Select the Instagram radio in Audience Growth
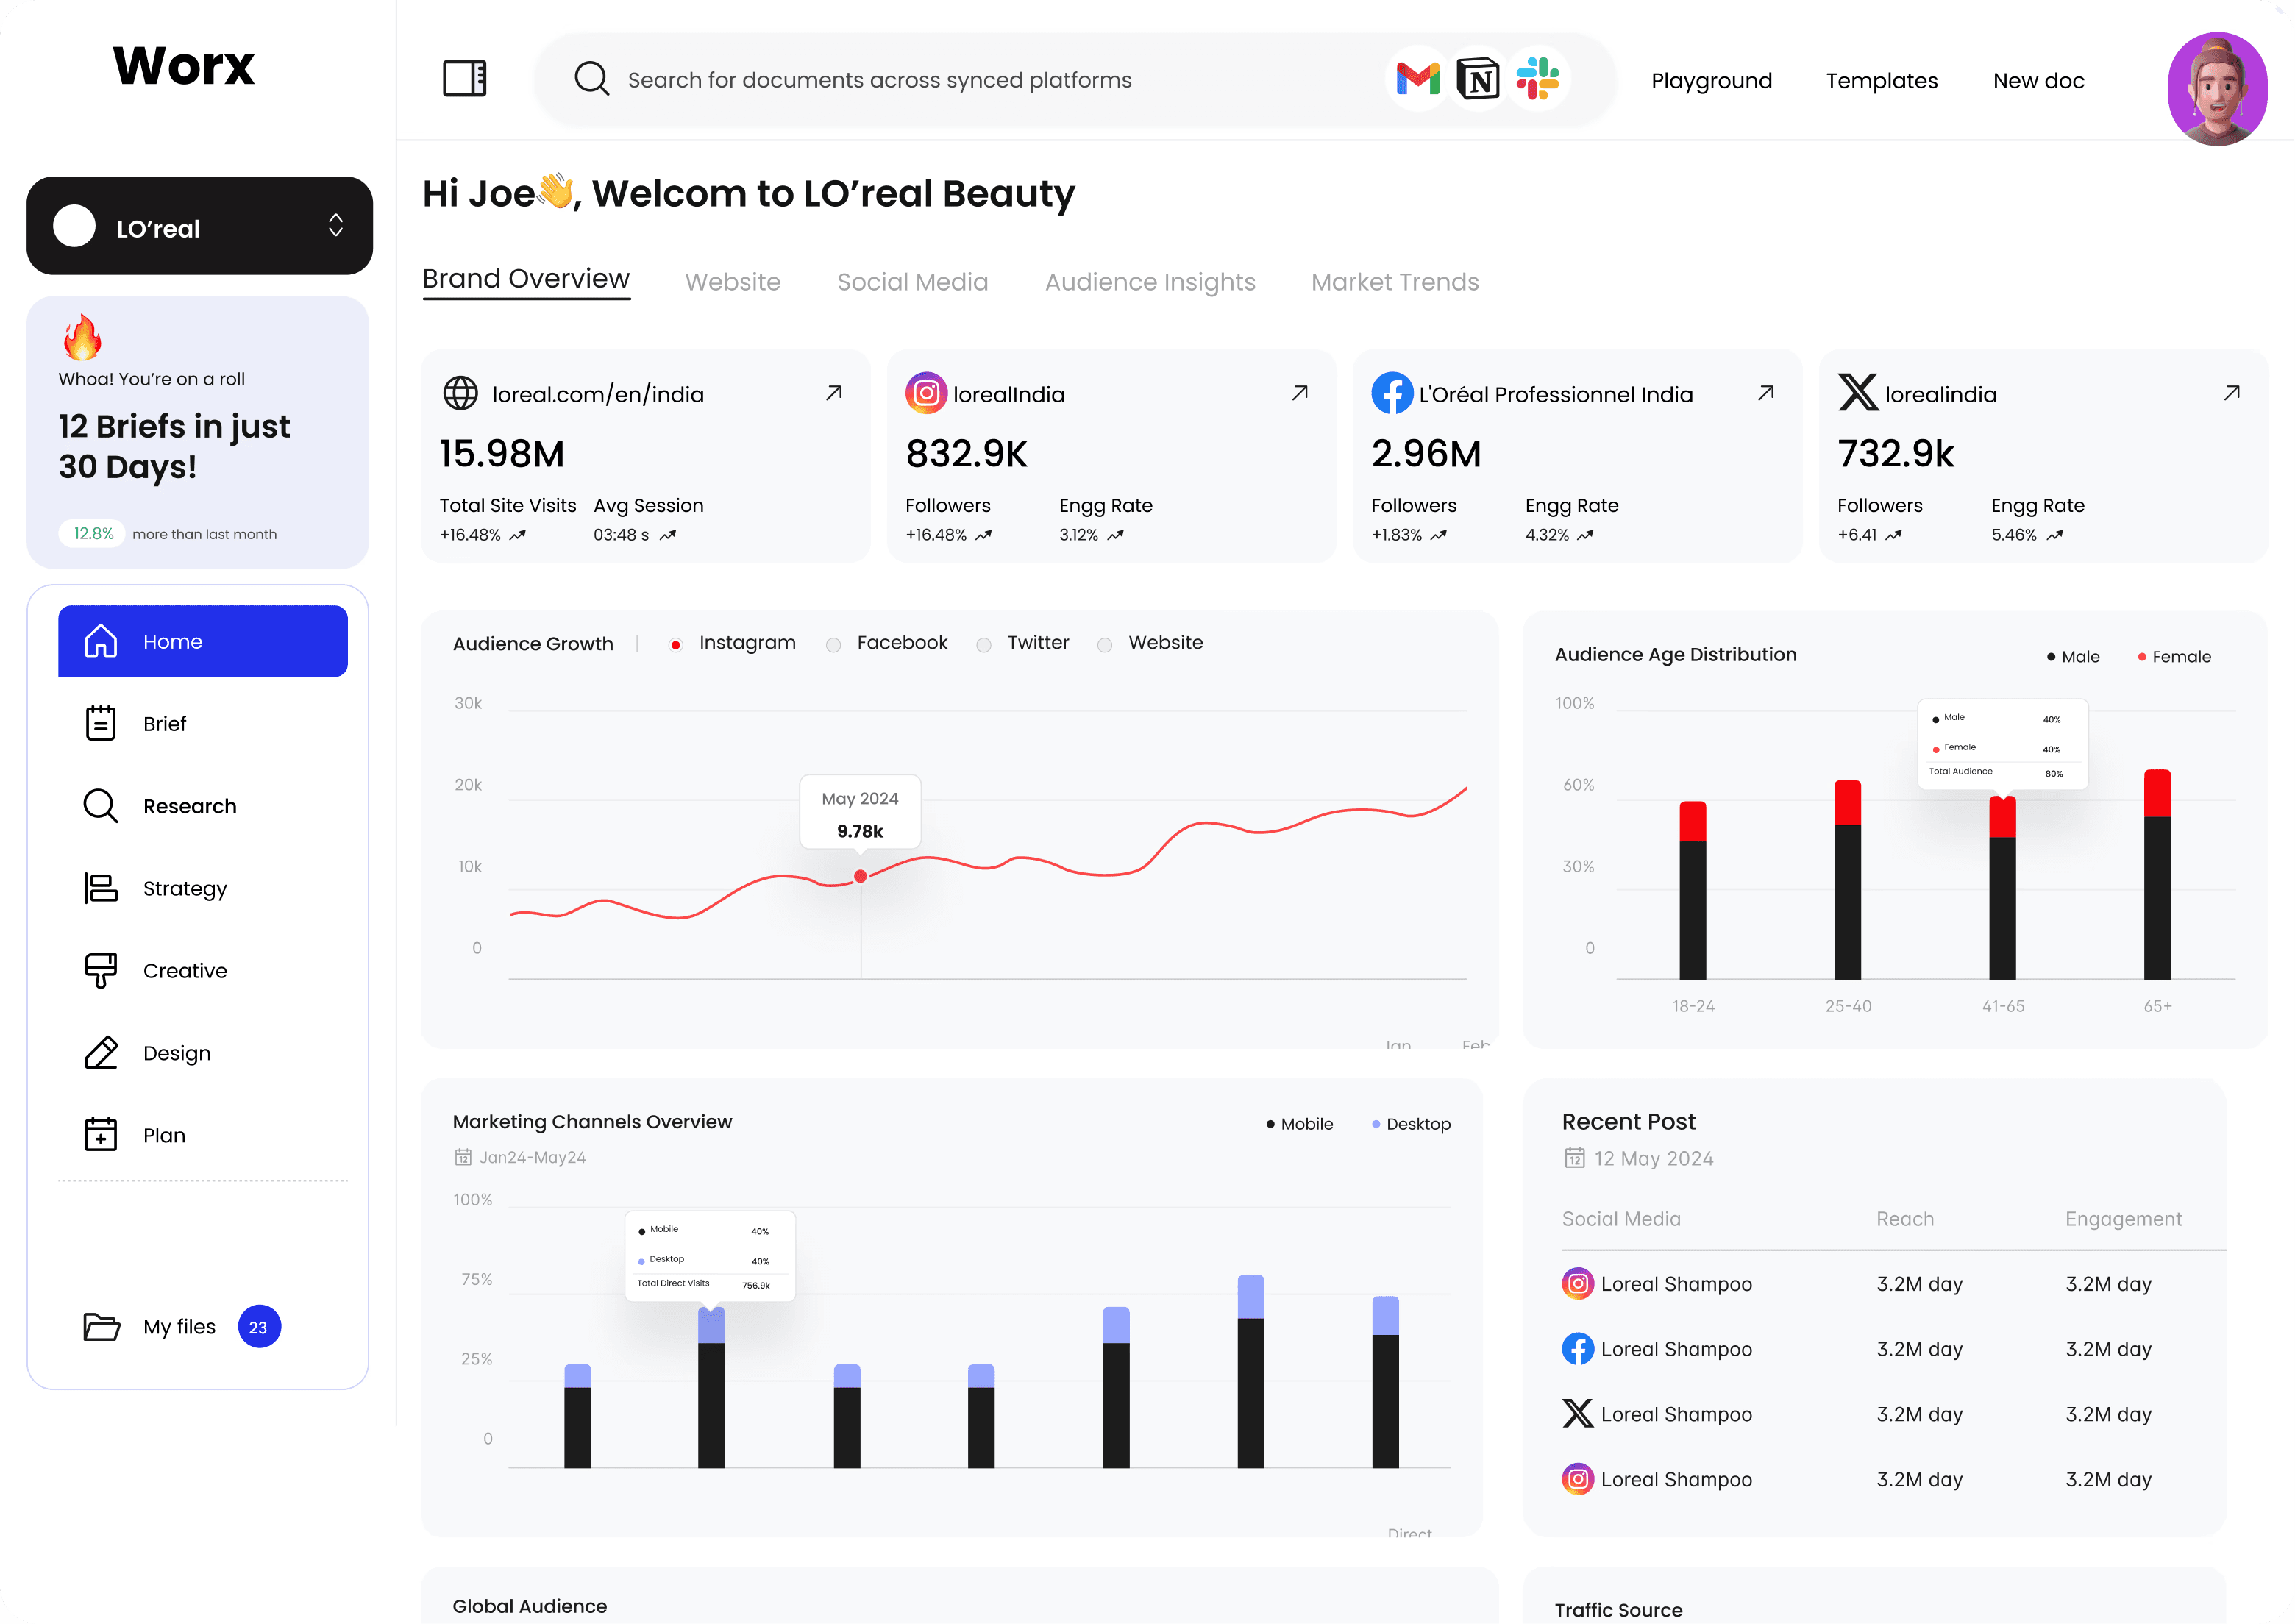 tap(676, 644)
